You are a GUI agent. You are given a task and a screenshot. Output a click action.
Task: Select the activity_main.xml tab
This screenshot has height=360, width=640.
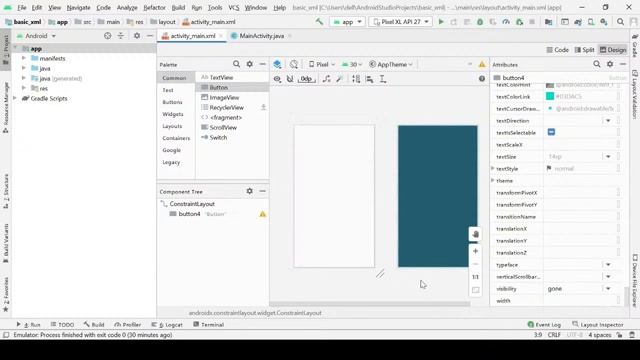point(192,36)
